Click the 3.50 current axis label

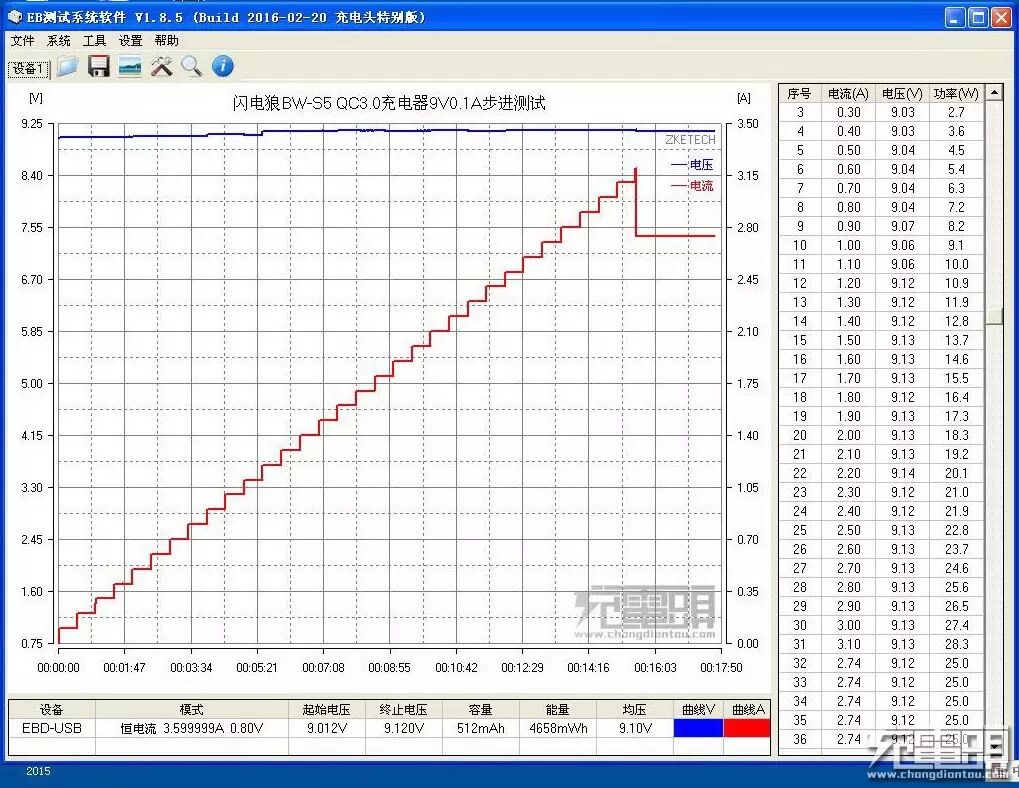(x=748, y=123)
